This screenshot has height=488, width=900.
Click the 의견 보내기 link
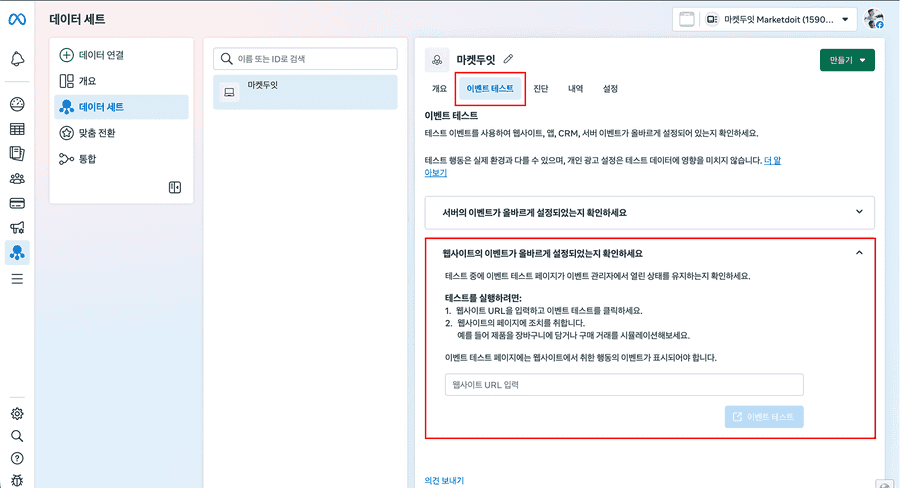click(444, 481)
